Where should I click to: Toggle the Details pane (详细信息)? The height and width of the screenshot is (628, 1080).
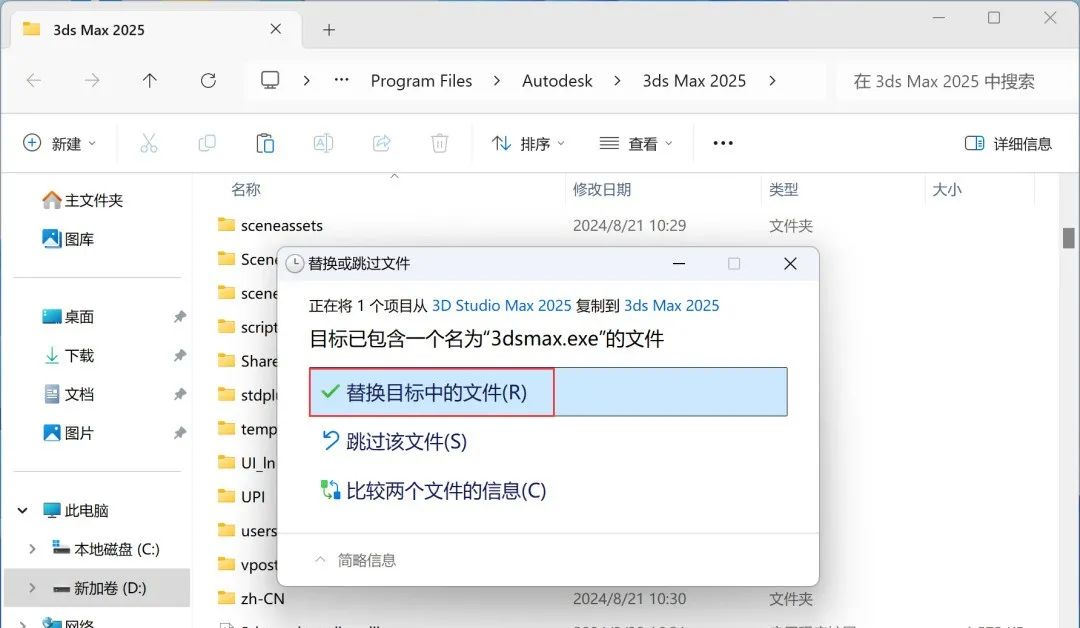(x=1008, y=143)
